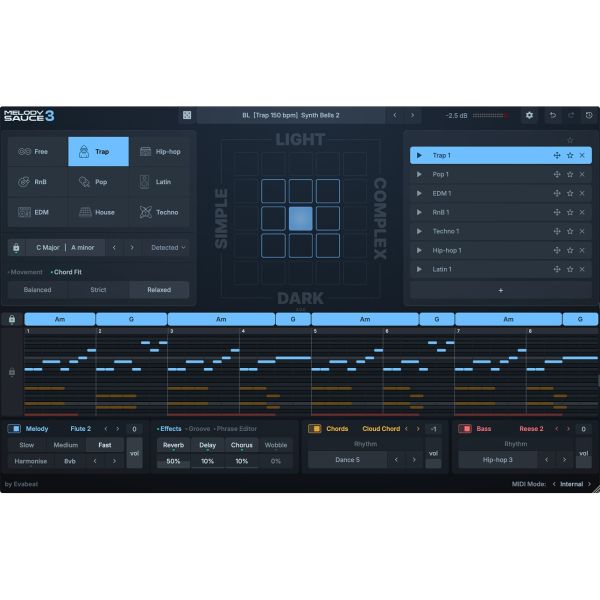Viewport: 600px width, 600px height.
Task: Select Strict chord fit
Action: click(98, 290)
